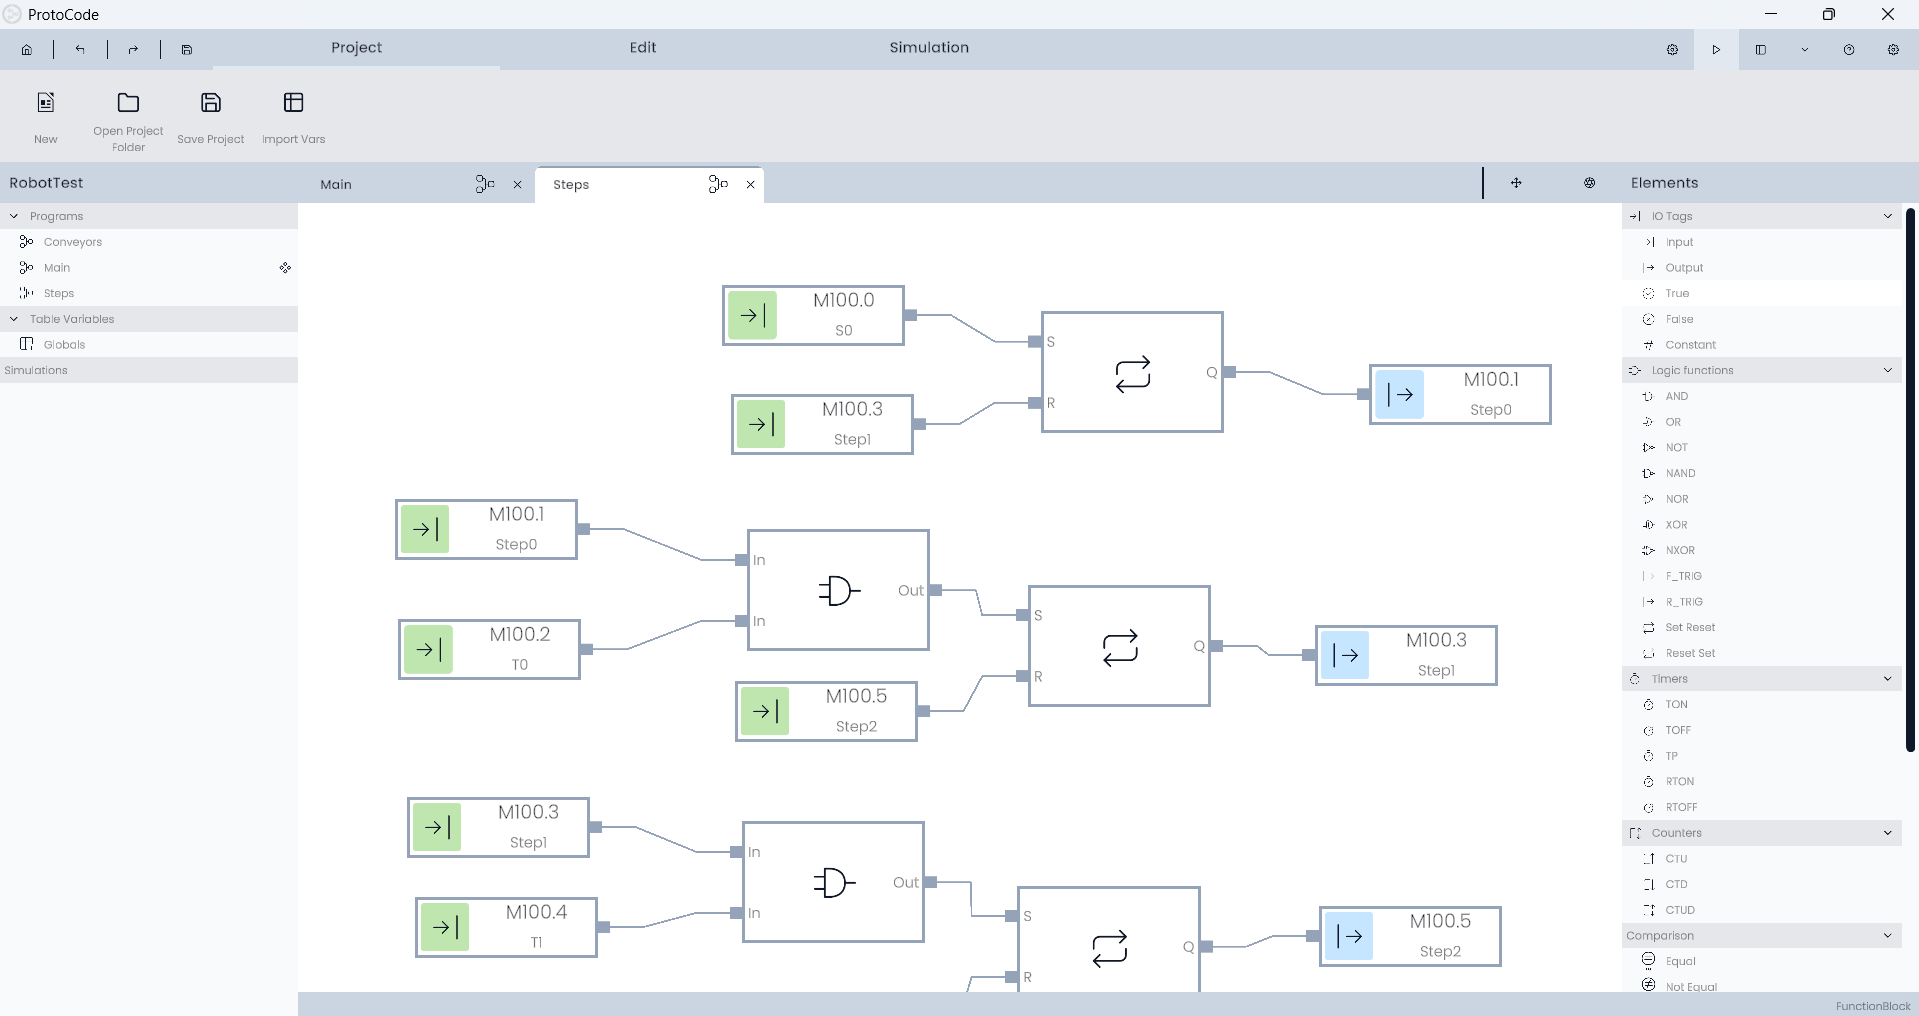The image size is (1919, 1016).
Task: Create a New project
Action: (46, 117)
